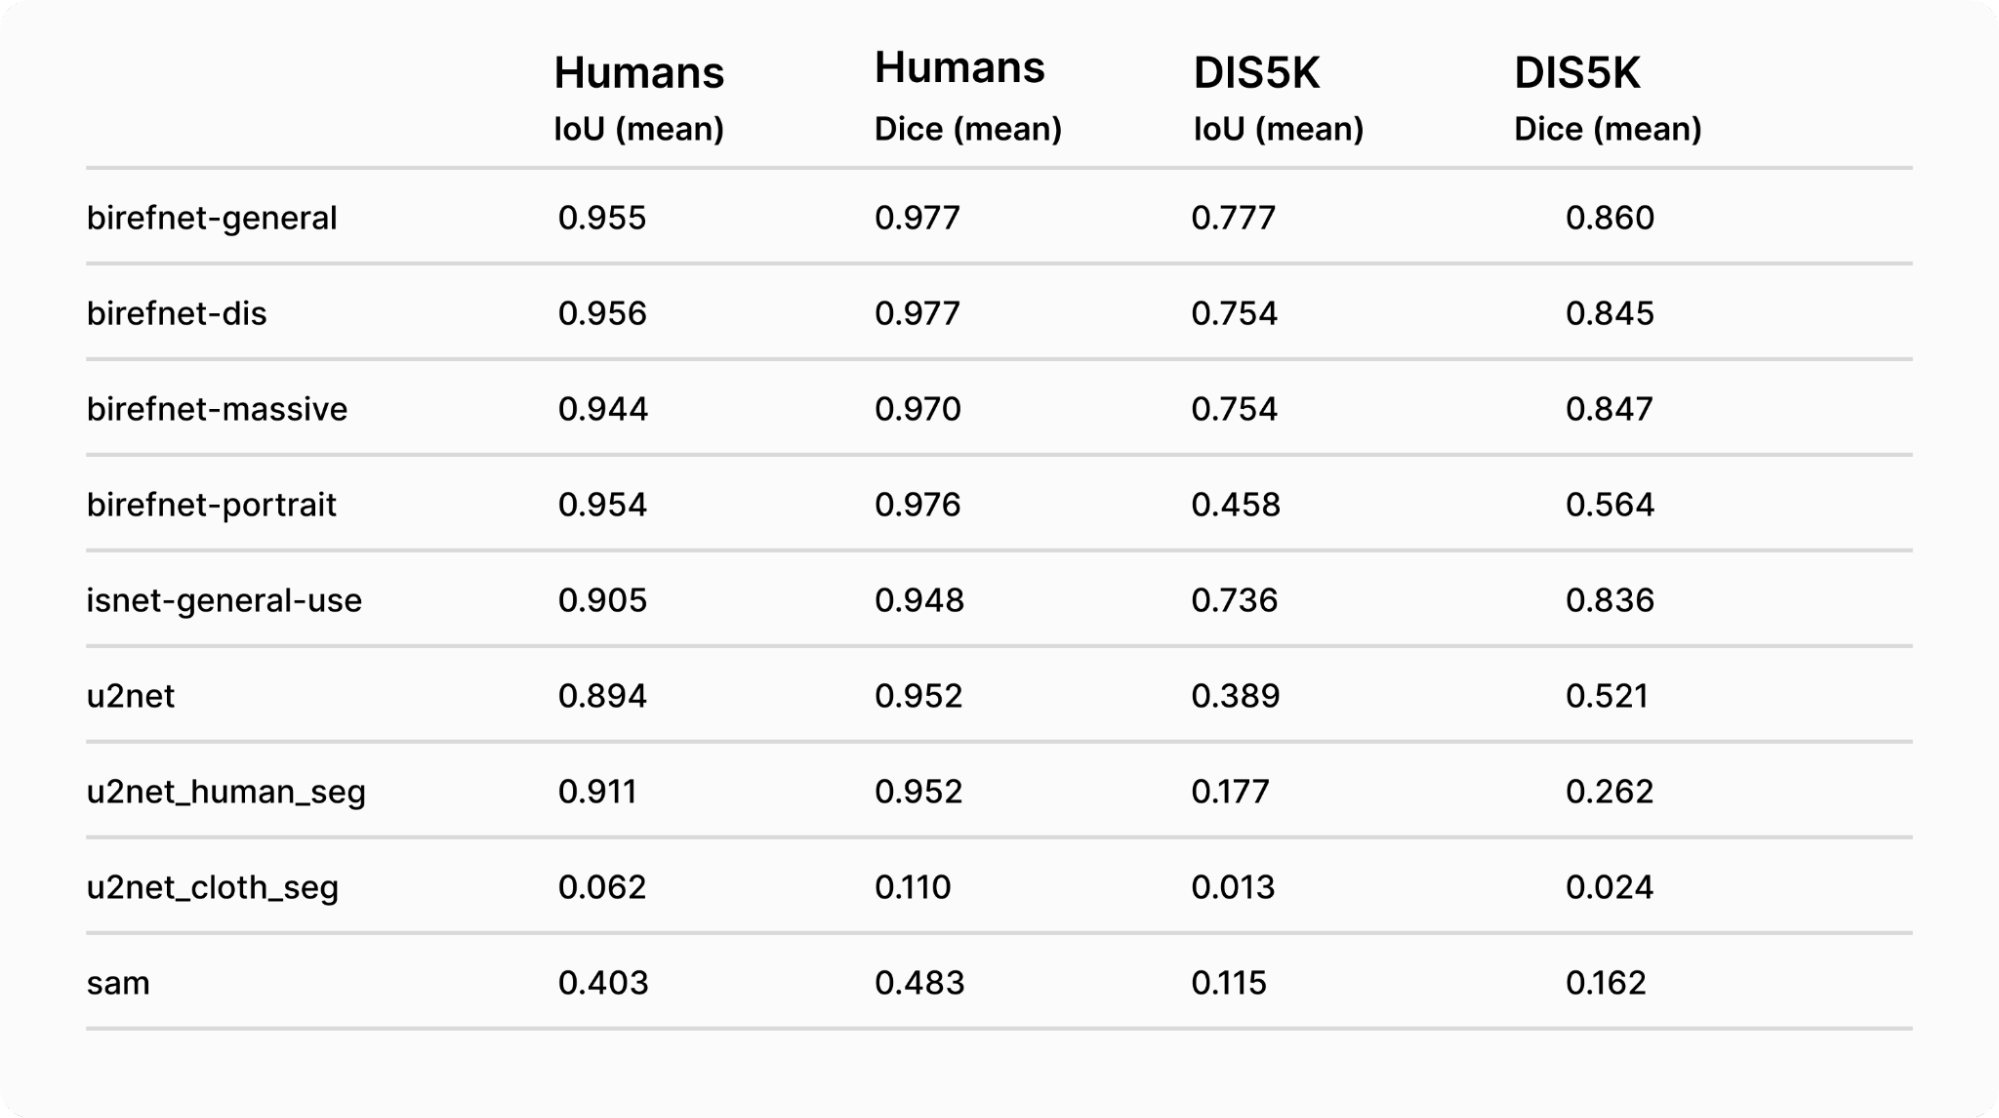Screen dimensions: 1999x1118
Task: Click the 0.458 value for birefnet-portrait
Action: pos(1235,504)
